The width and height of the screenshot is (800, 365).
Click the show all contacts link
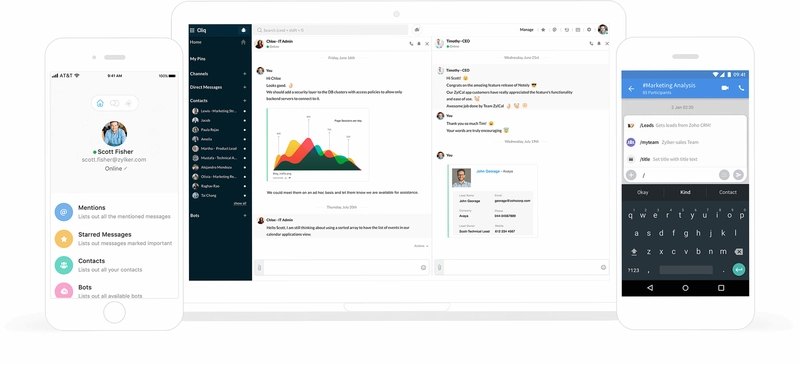point(240,204)
